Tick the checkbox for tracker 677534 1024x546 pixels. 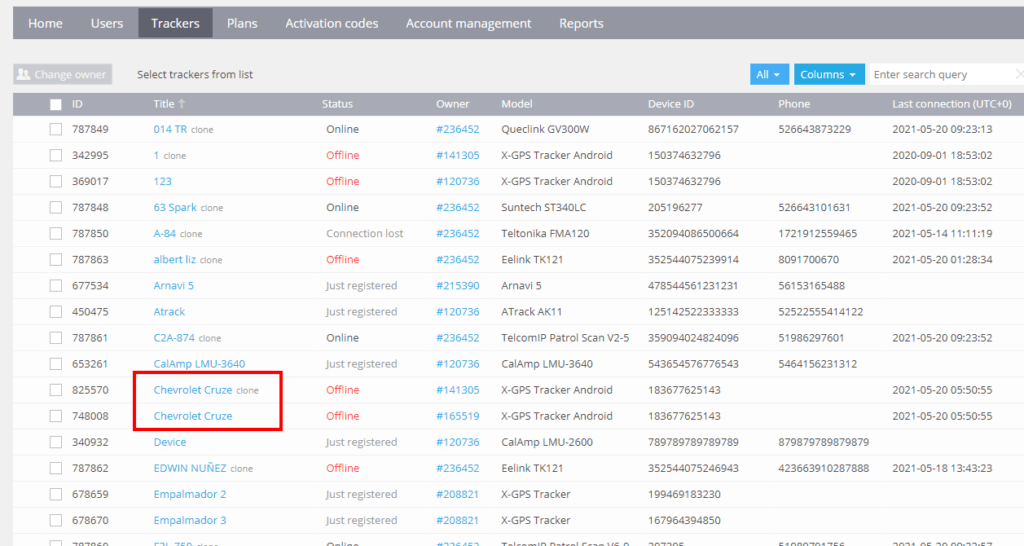(x=56, y=286)
